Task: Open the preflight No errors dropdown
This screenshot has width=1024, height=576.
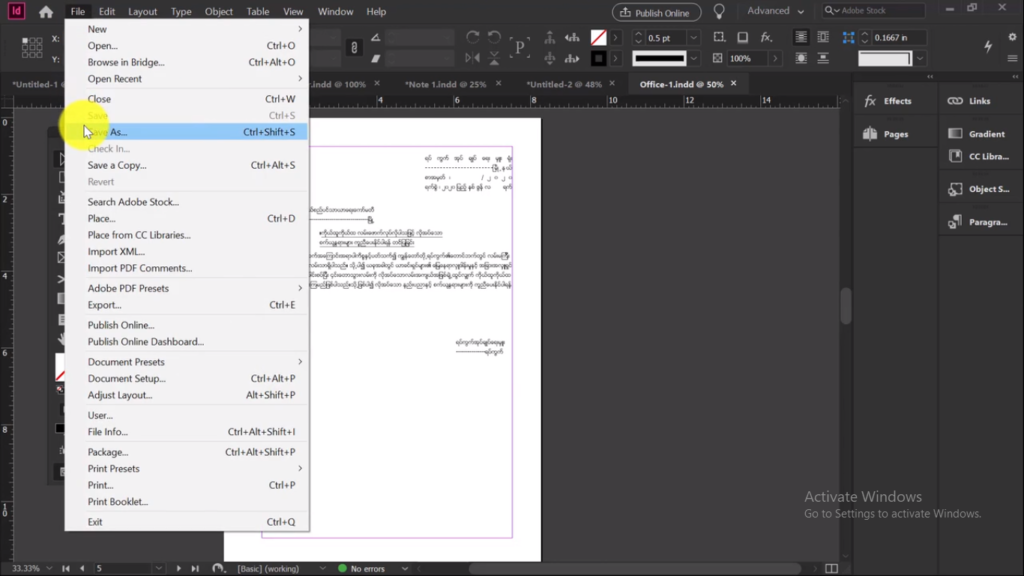Action: (x=405, y=569)
